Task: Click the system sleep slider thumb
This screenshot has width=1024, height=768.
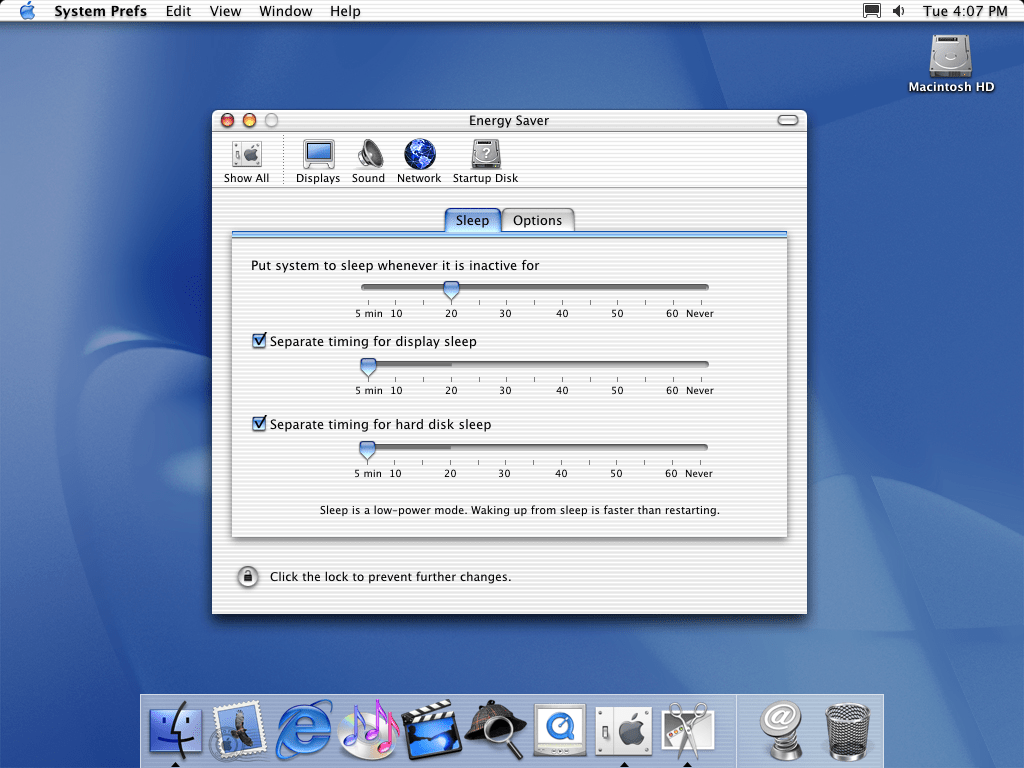Action: point(451,290)
